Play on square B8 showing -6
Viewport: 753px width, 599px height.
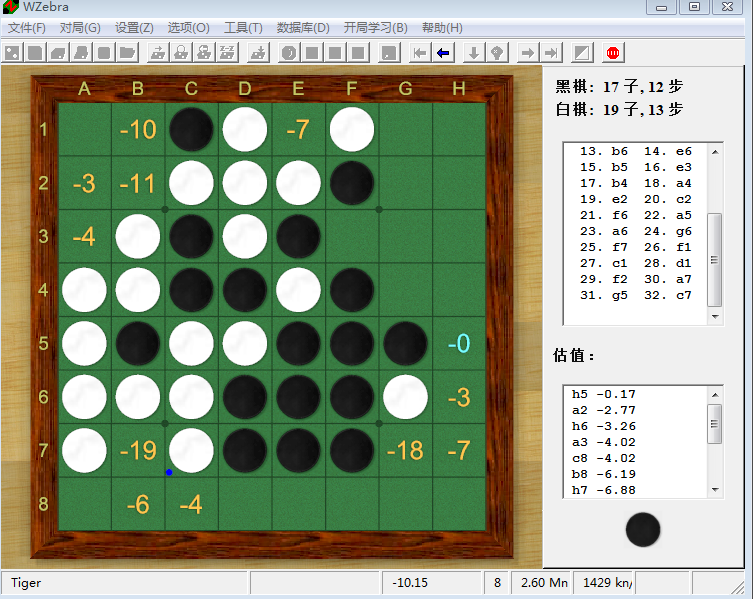(x=138, y=504)
